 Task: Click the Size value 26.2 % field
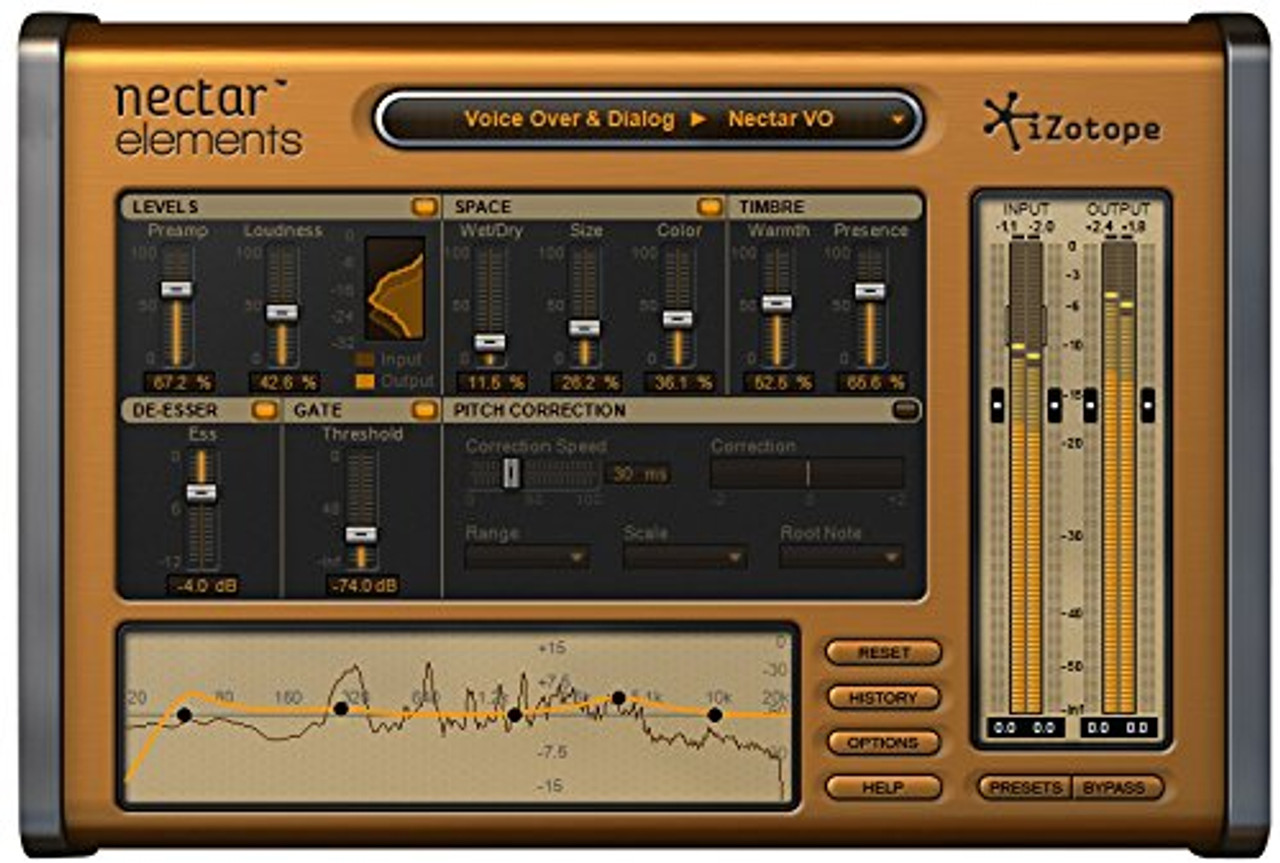click(586, 382)
